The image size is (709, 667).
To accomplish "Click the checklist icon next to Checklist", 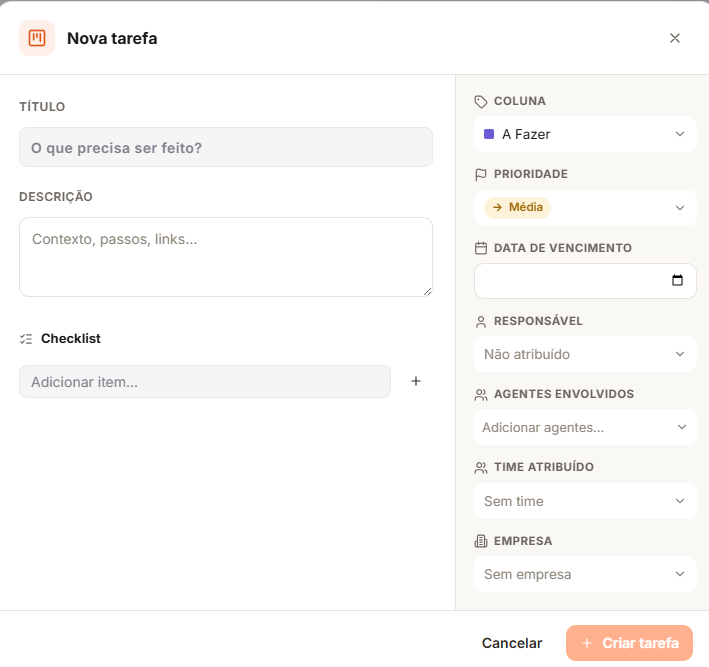I will pos(26,339).
